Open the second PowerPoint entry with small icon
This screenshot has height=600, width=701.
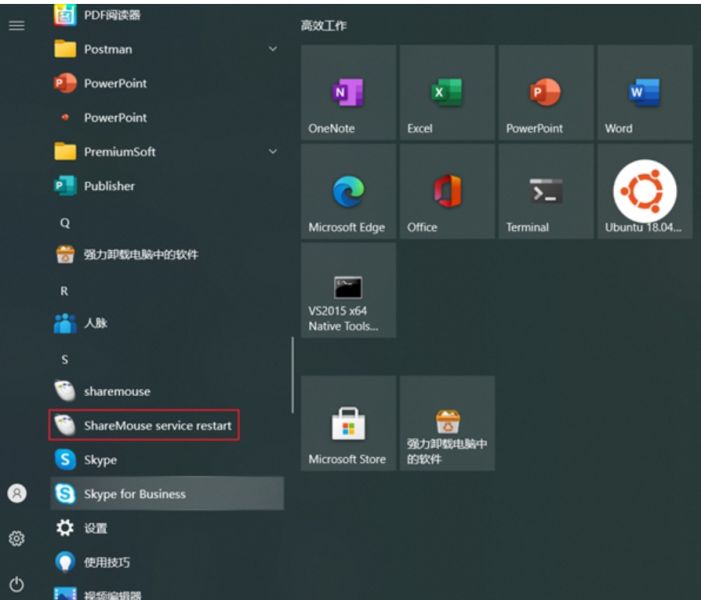click(167, 118)
